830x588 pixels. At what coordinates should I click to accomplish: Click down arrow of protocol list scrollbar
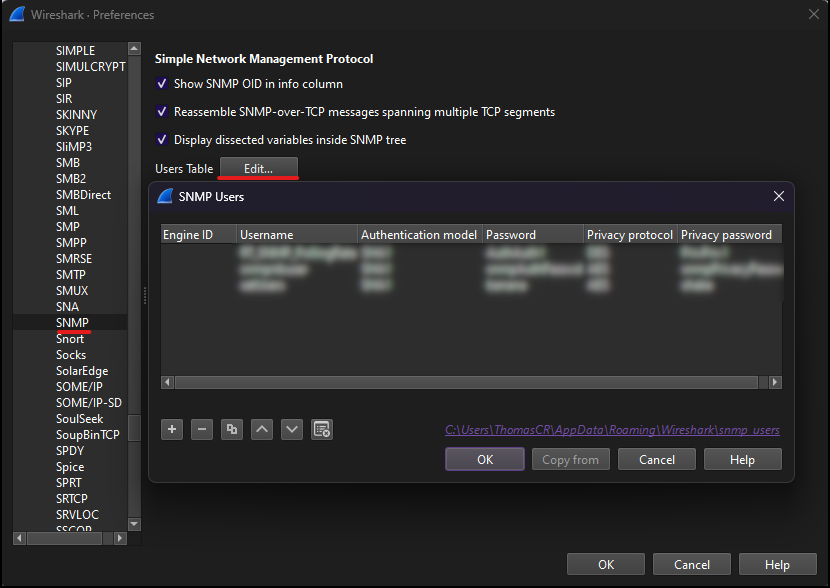coord(134,524)
